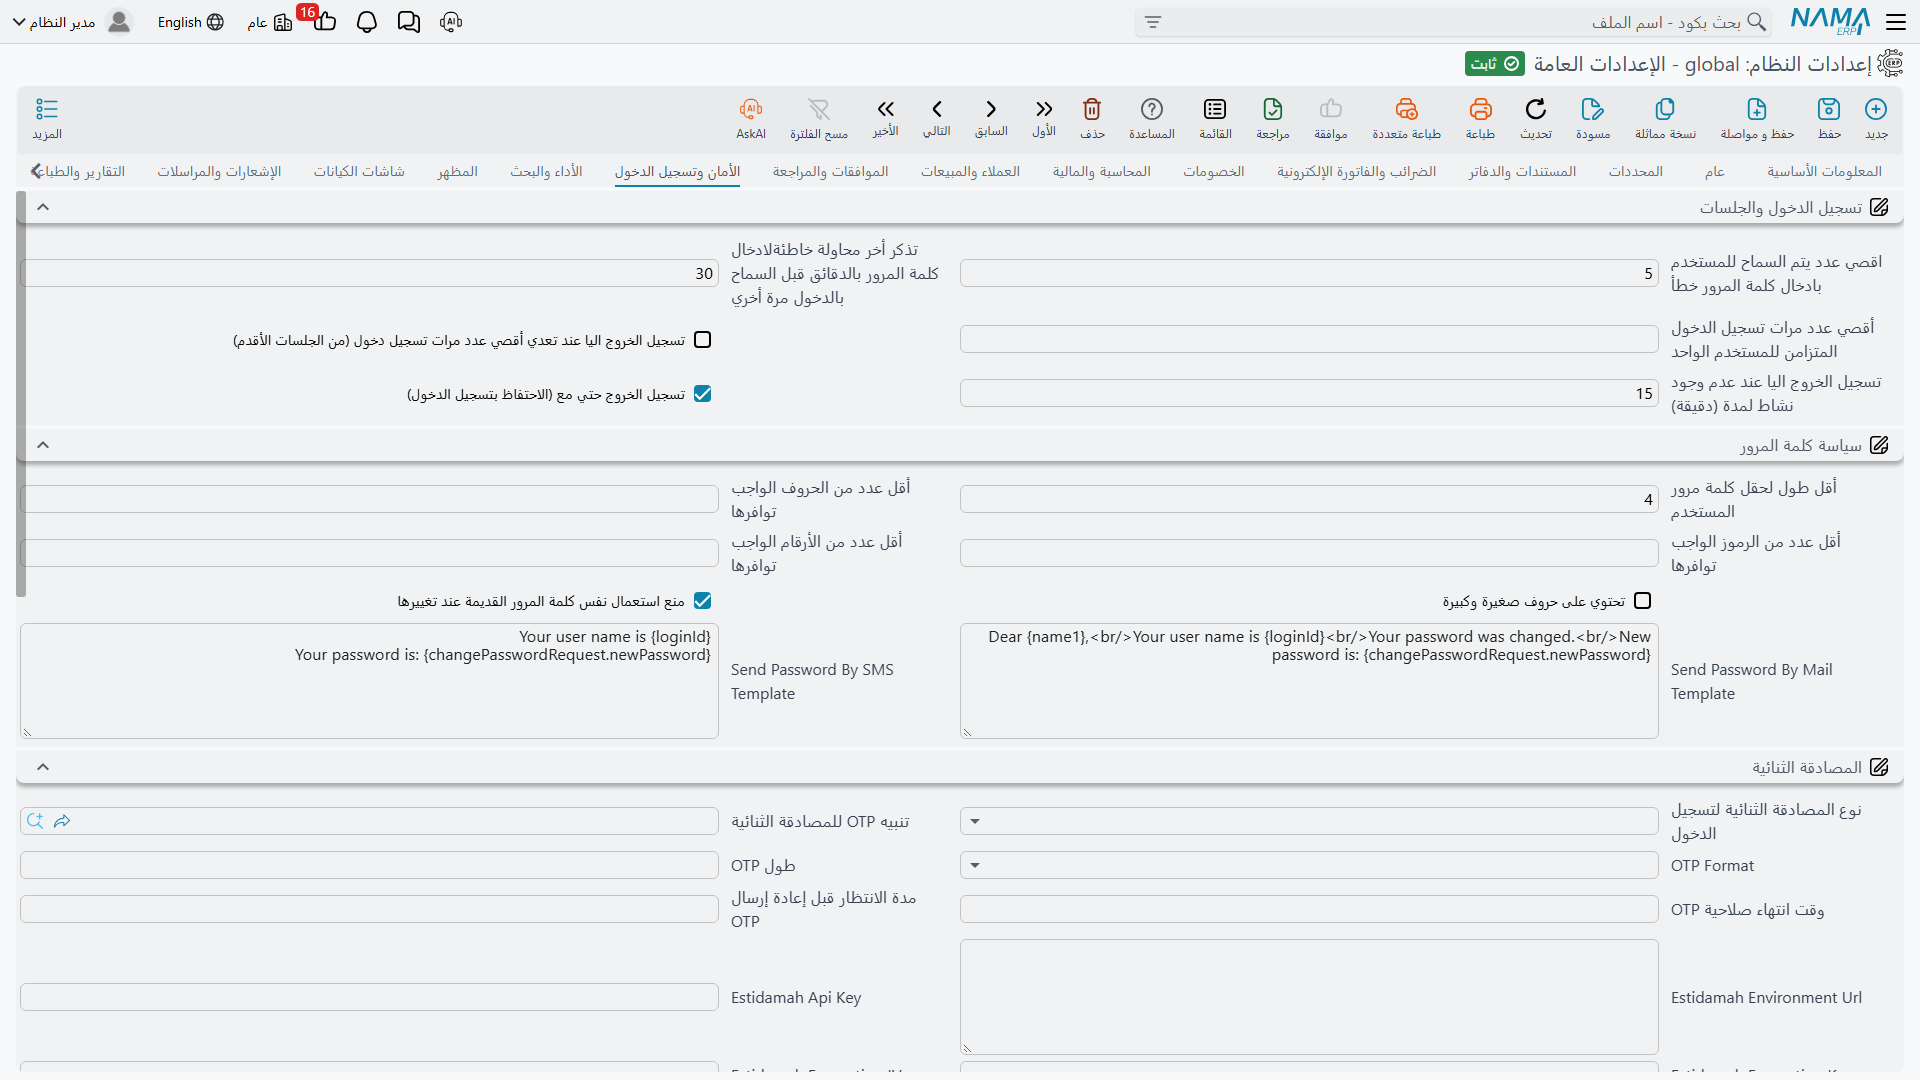The height and width of the screenshot is (1080, 1920).
Task: Switch to العملاء والمبيعات tab
Action: tap(971, 171)
